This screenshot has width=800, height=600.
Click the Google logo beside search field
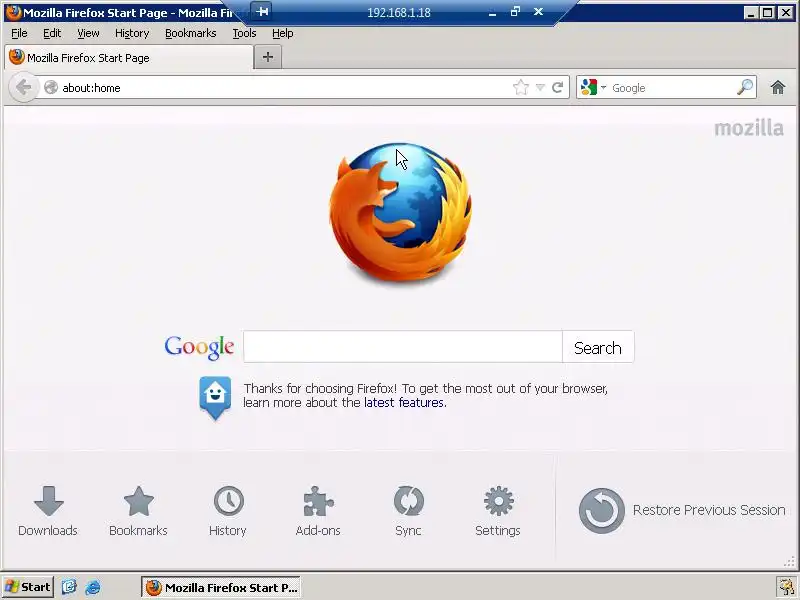(x=199, y=347)
